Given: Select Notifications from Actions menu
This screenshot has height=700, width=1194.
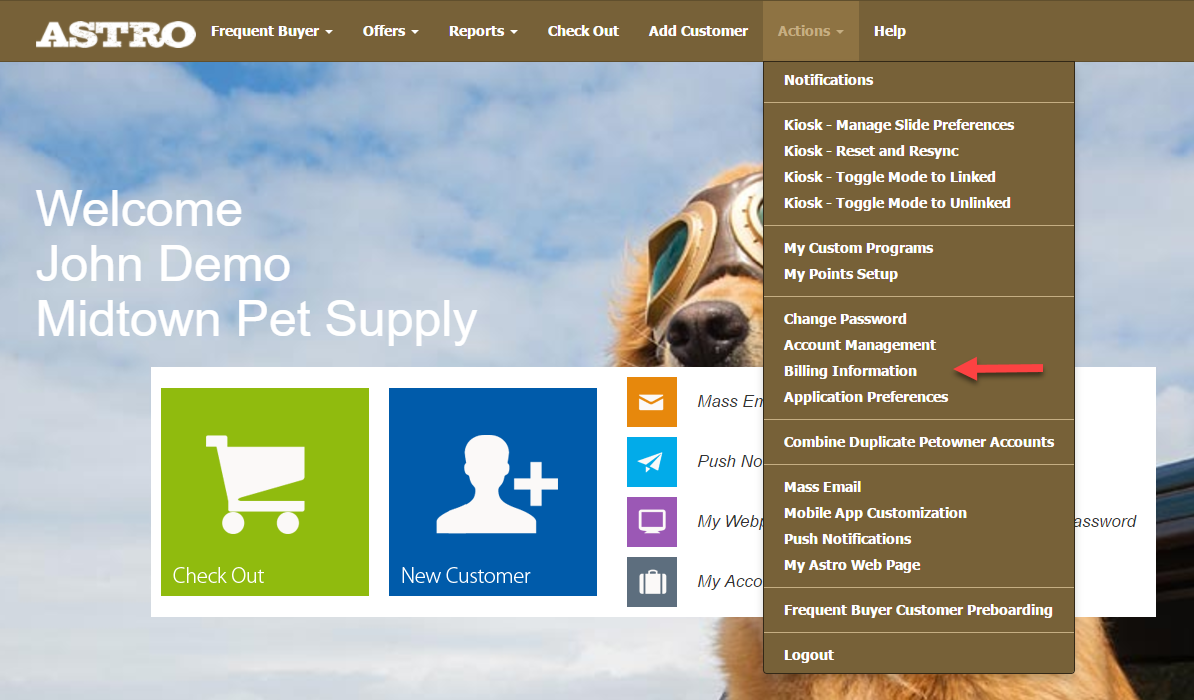Looking at the screenshot, I should [x=828, y=80].
